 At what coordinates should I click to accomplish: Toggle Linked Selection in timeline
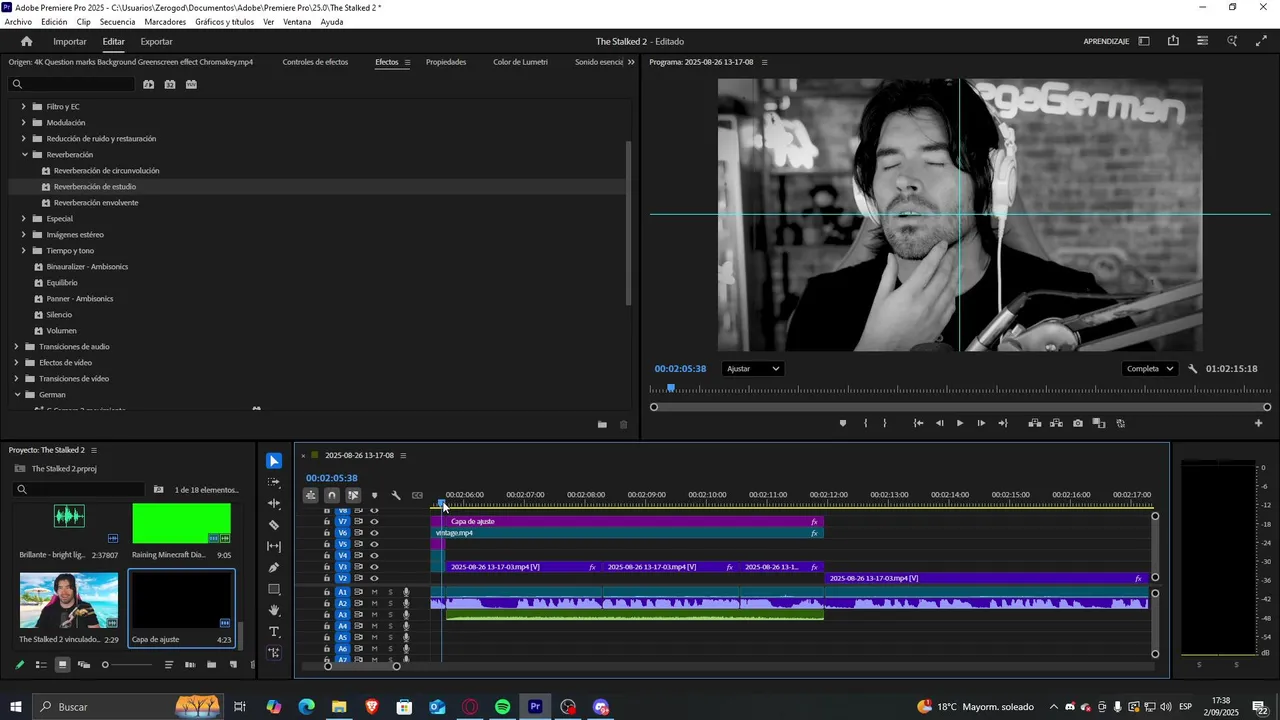(353, 495)
